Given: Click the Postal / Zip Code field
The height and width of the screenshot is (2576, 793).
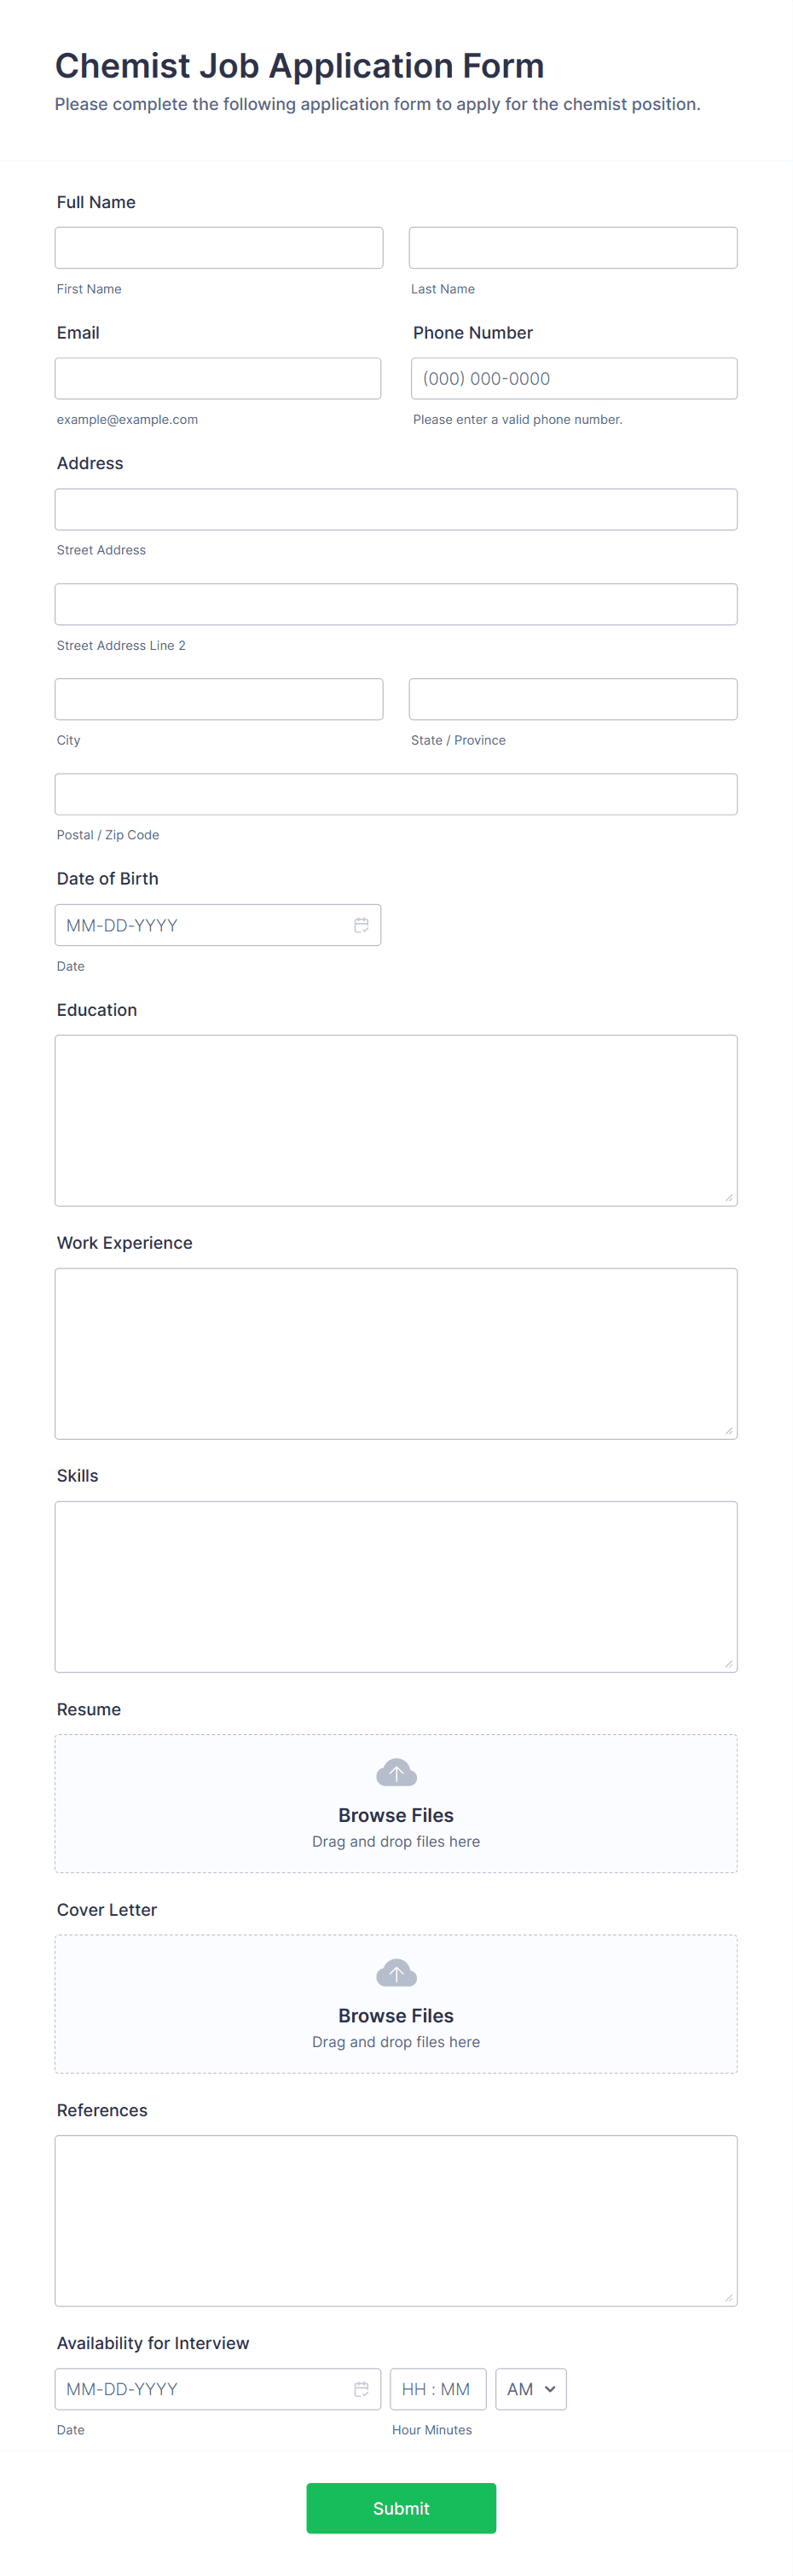Looking at the screenshot, I should coord(396,794).
